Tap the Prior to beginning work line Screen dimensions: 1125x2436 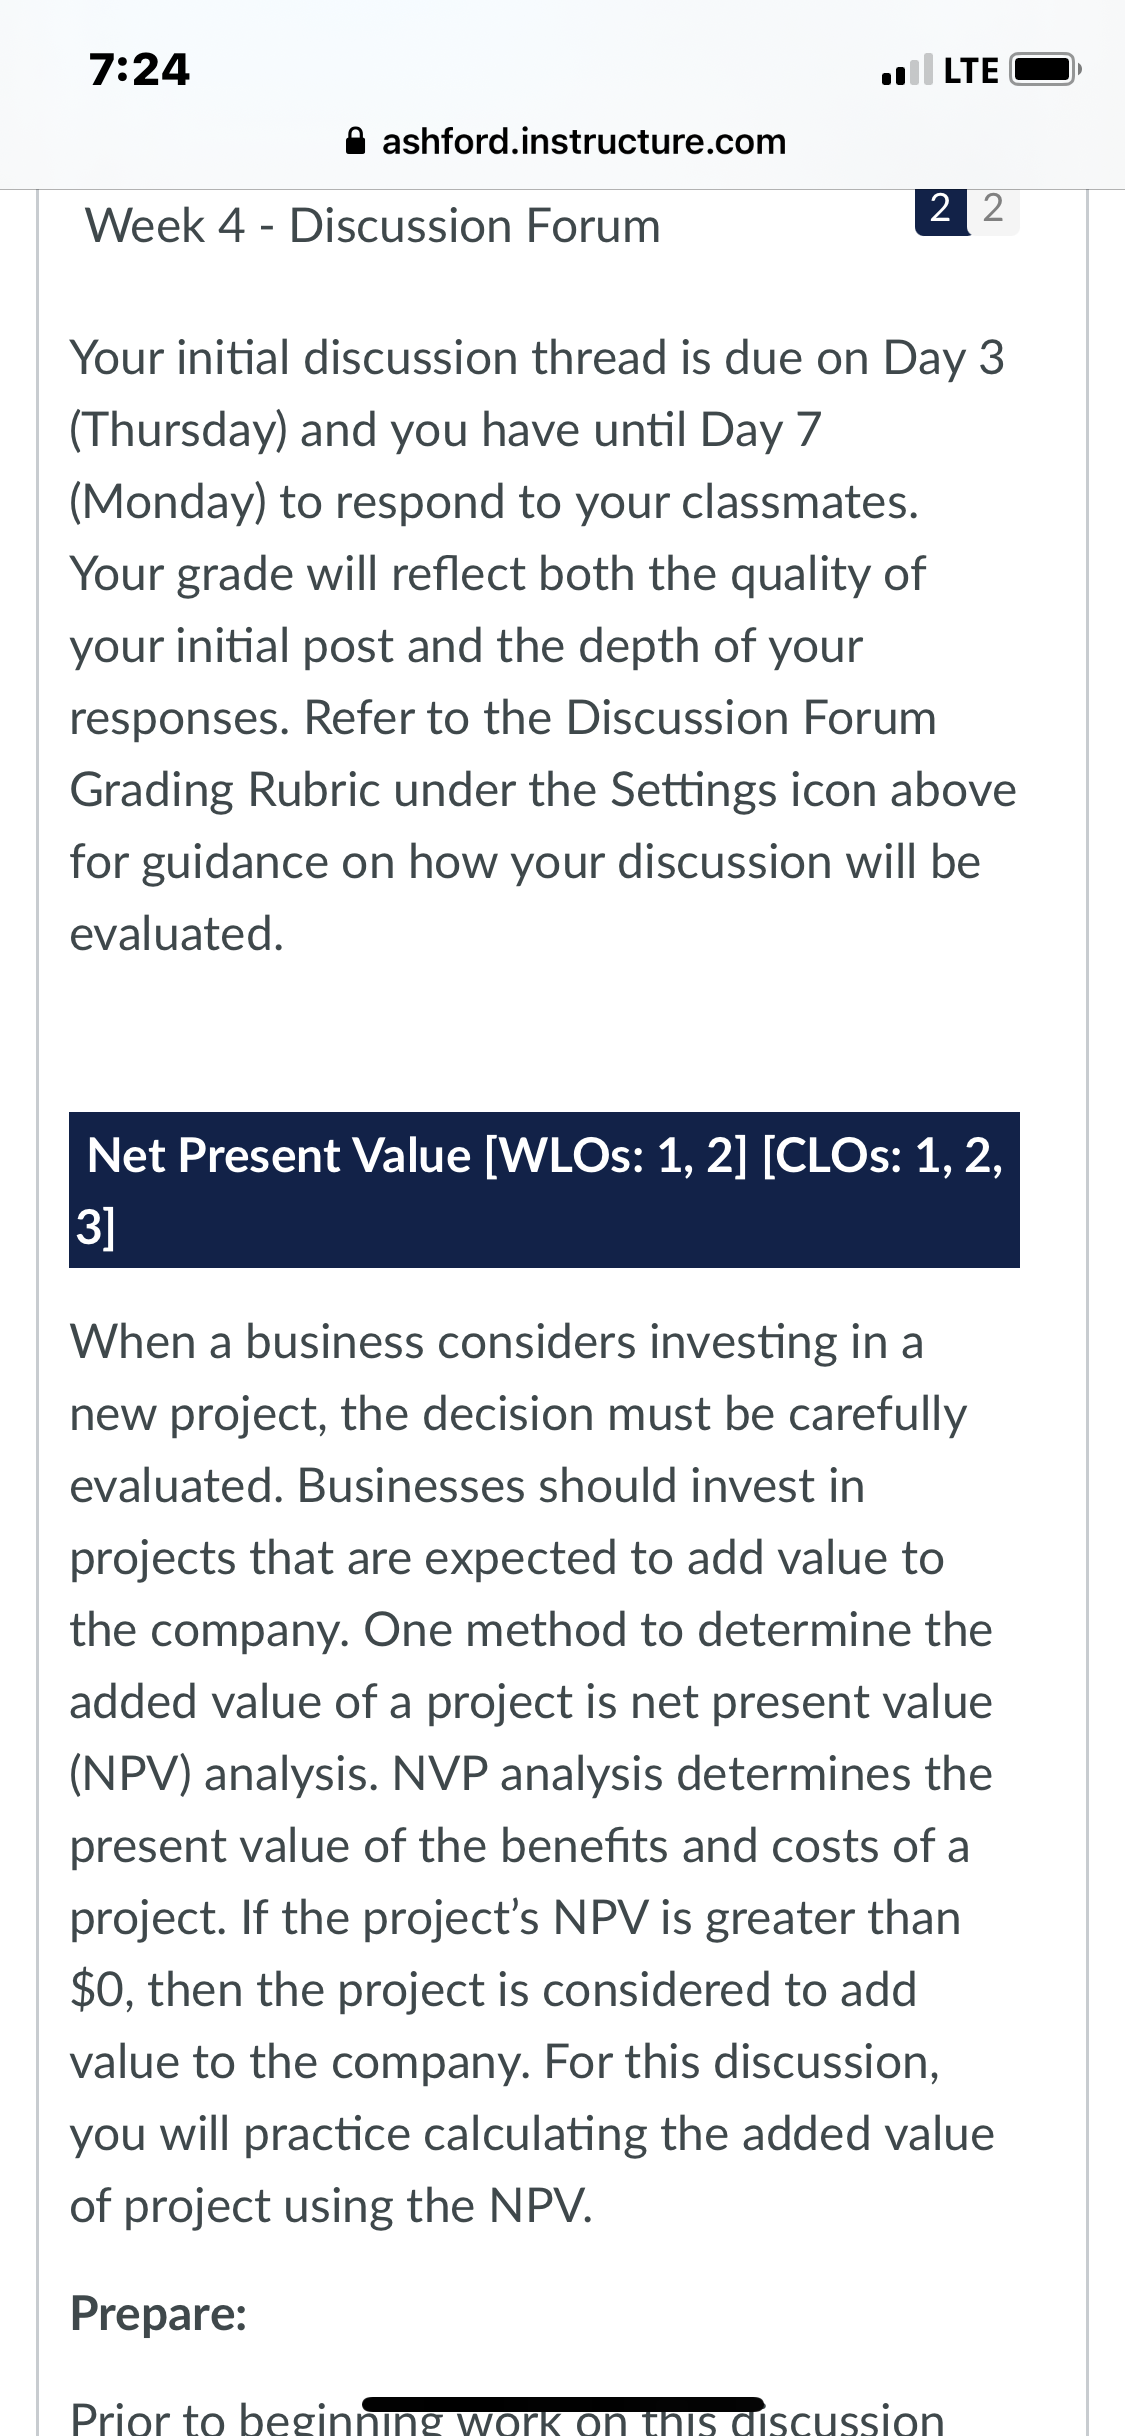(507, 2418)
